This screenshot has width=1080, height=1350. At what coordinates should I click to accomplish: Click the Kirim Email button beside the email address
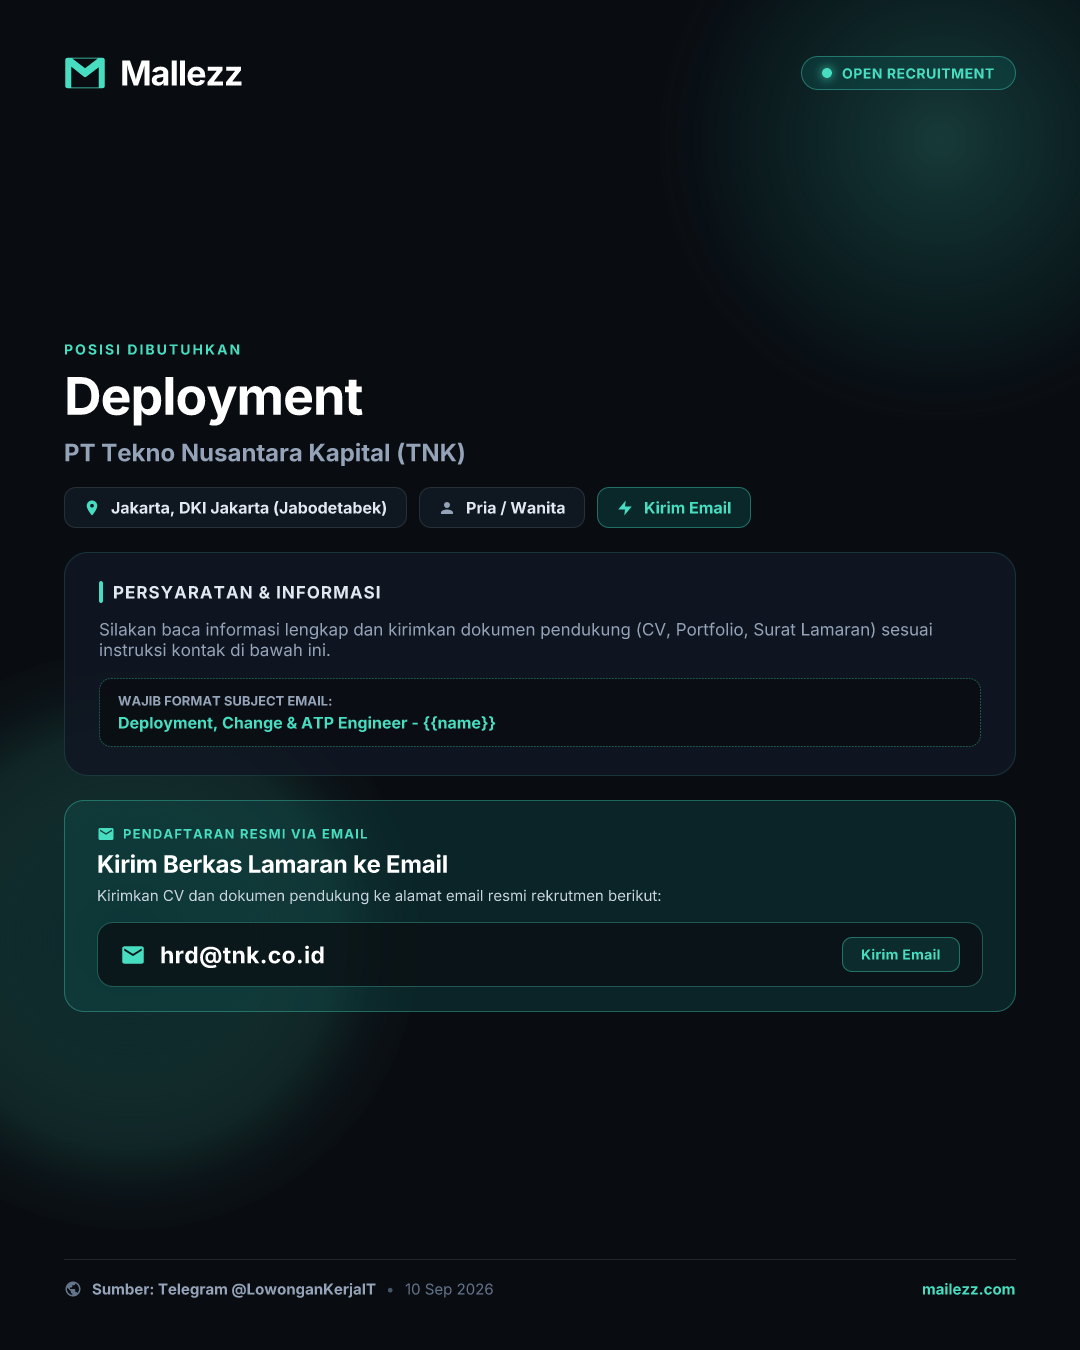point(901,955)
